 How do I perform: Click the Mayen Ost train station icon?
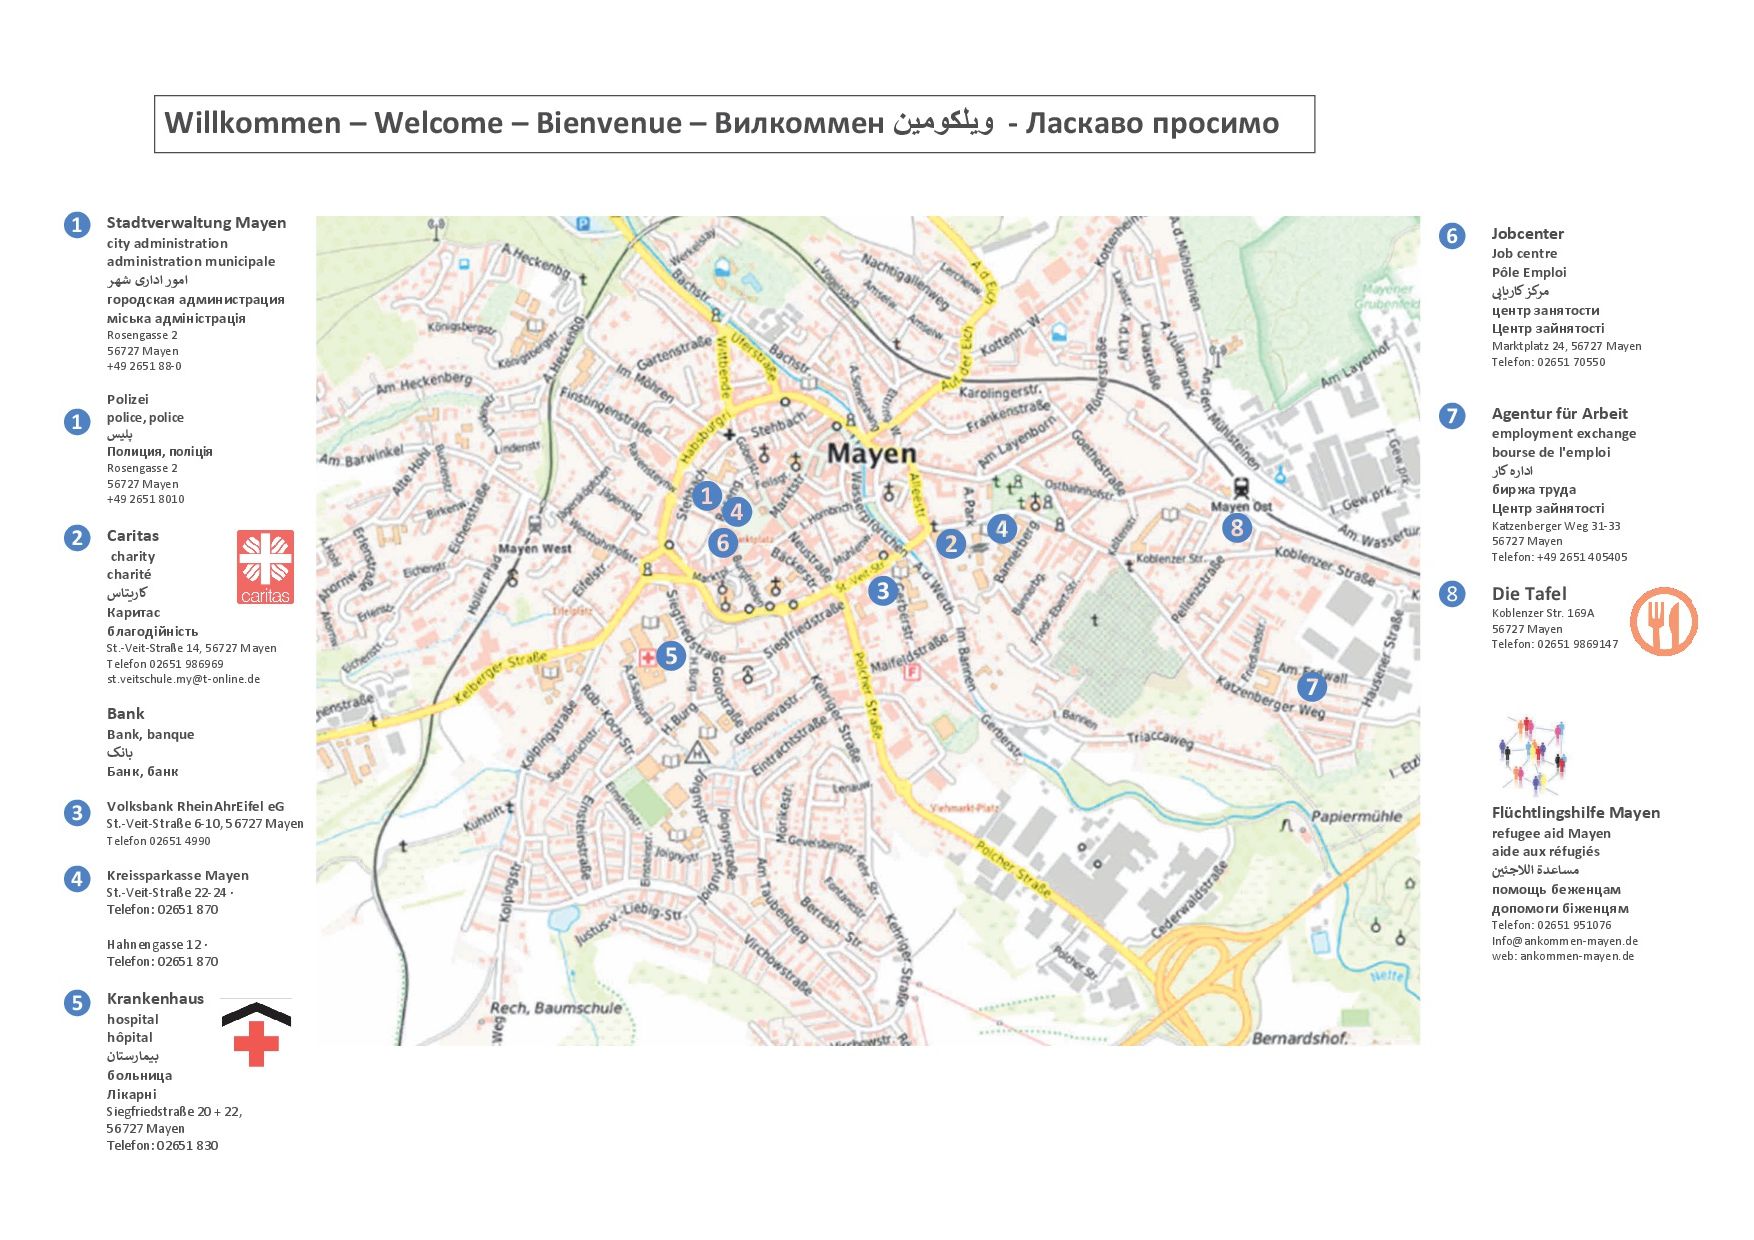pyautogui.click(x=1241, y=488)
